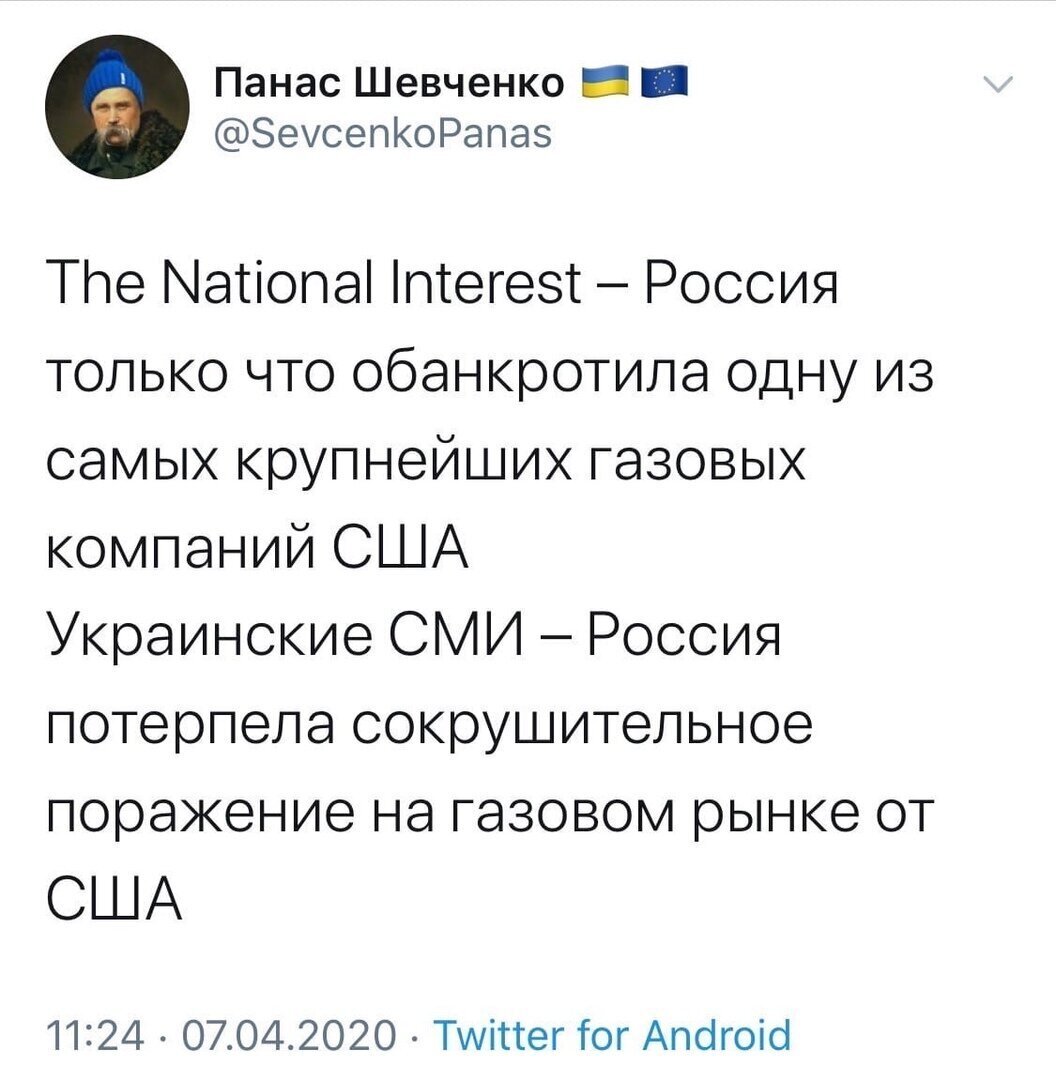
Task: Click the word потерпела in the tweet
Action: click(191, 725)
